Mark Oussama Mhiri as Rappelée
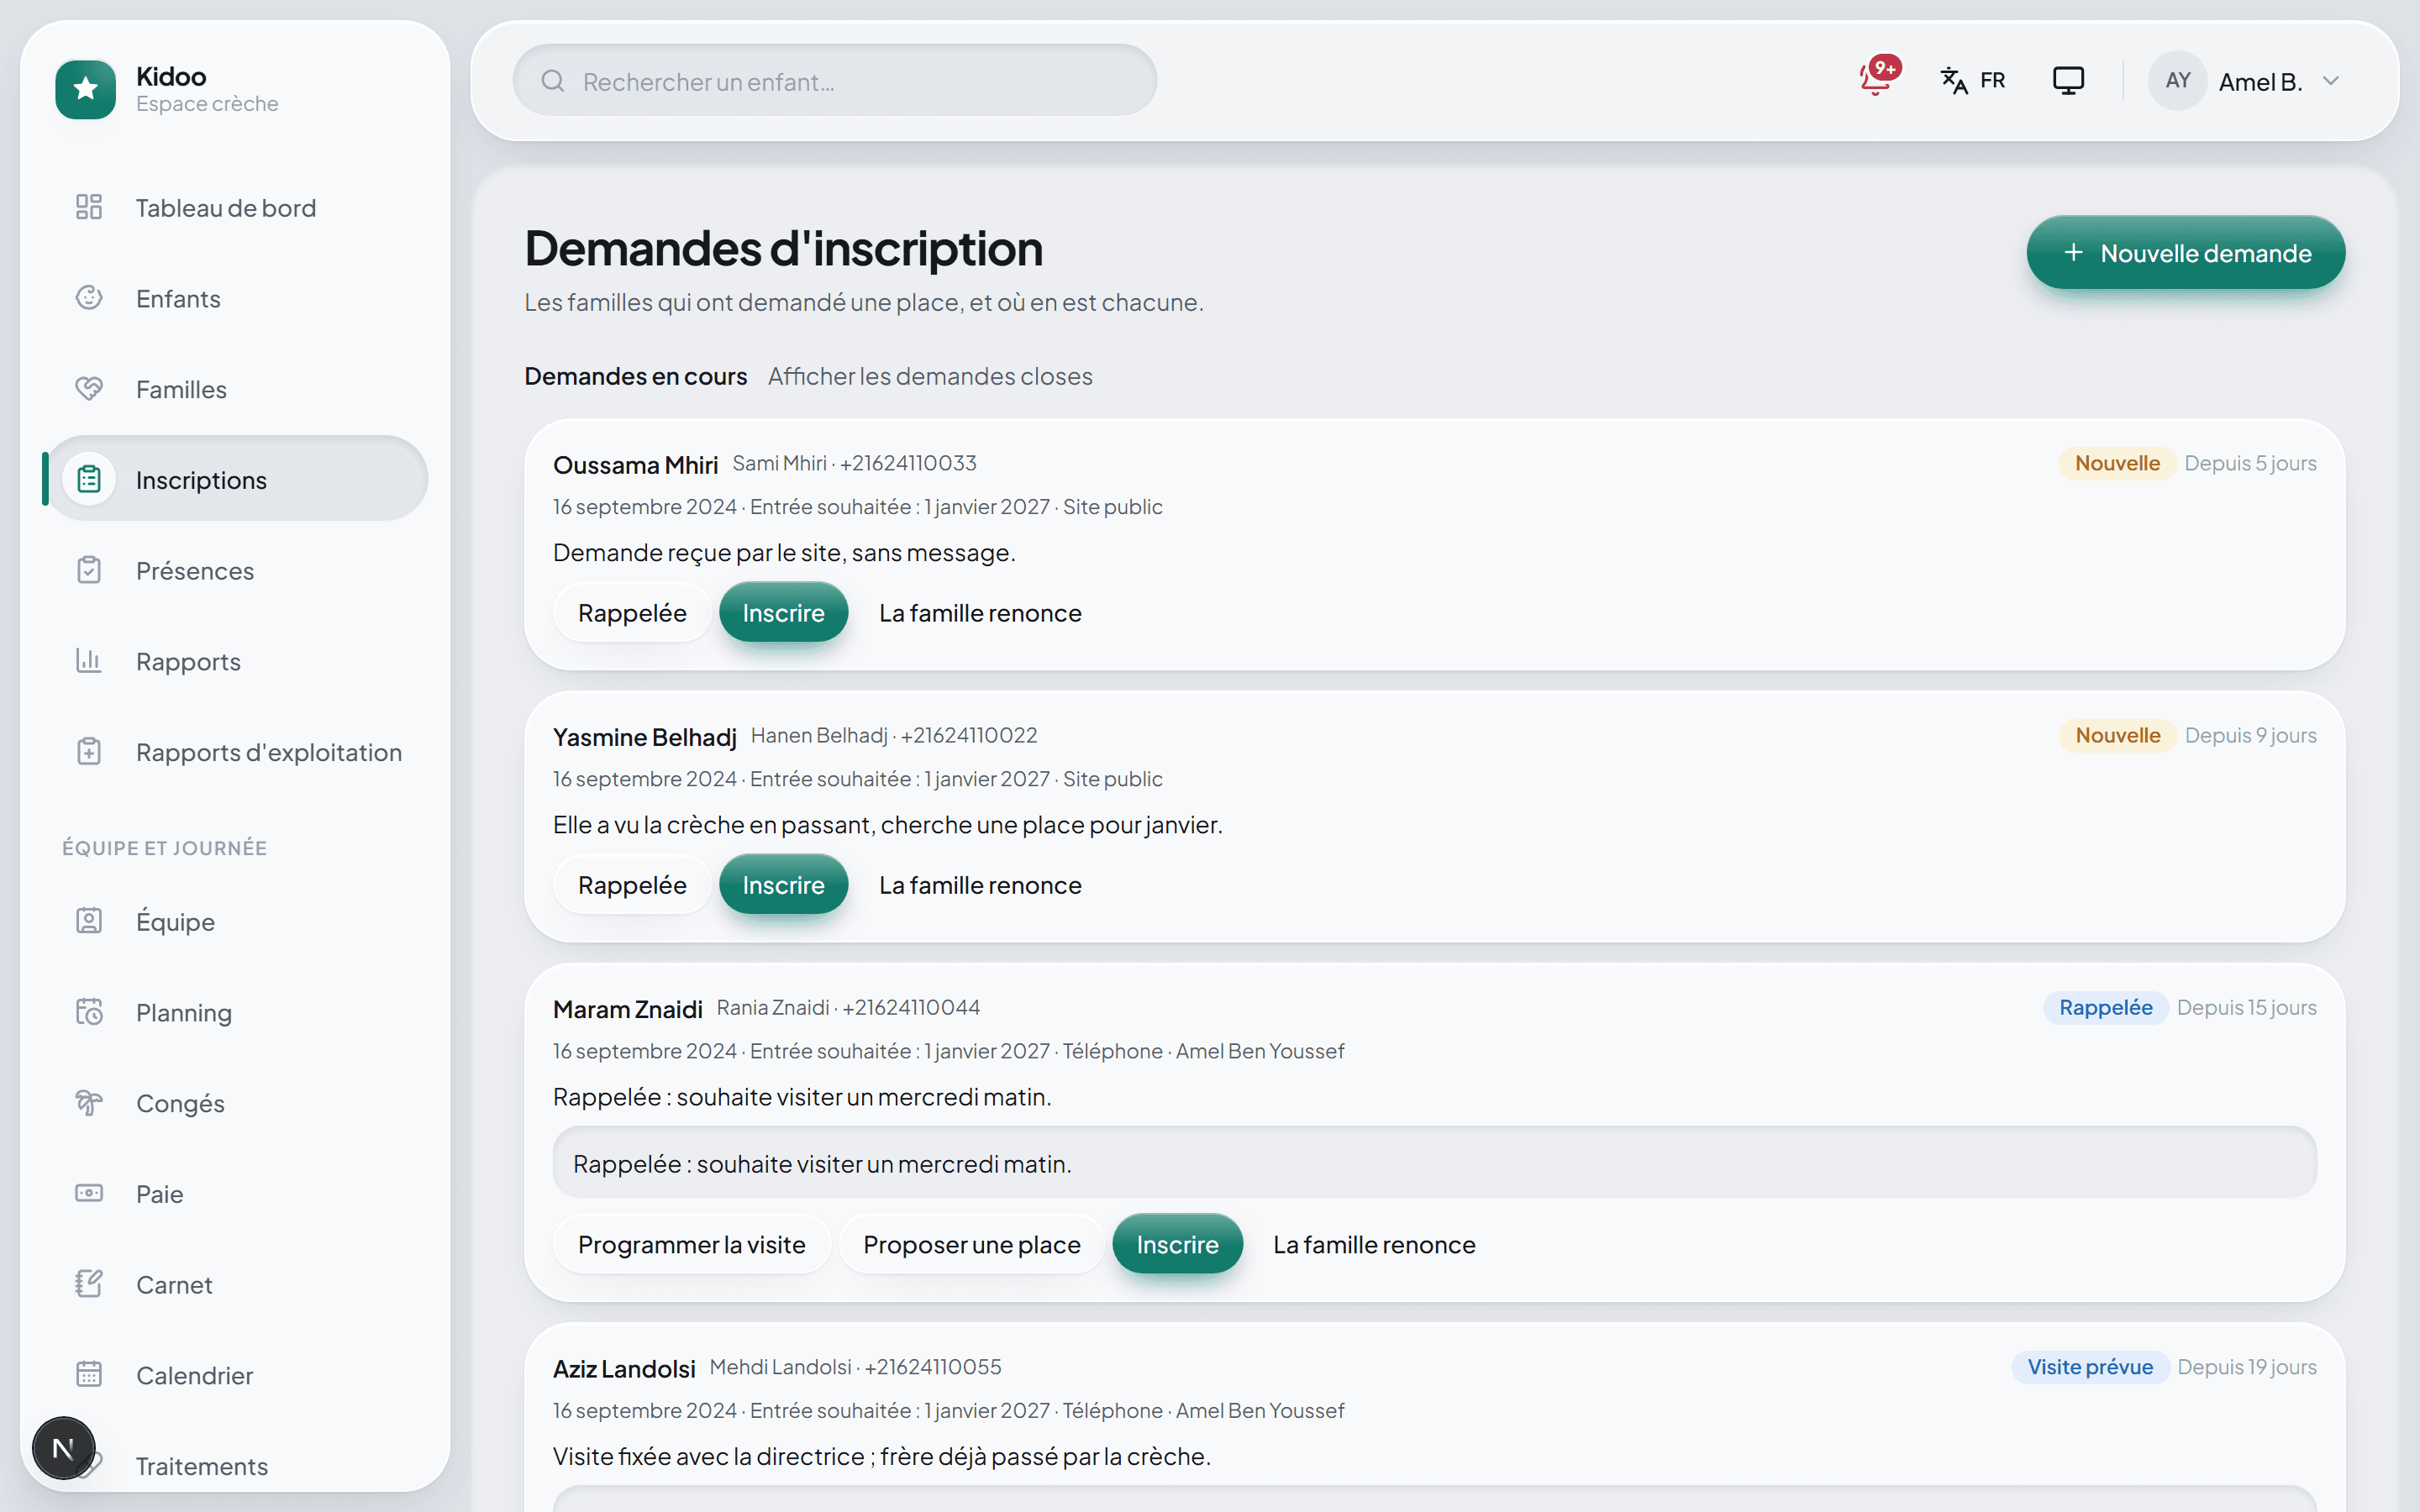 (632, 612)
